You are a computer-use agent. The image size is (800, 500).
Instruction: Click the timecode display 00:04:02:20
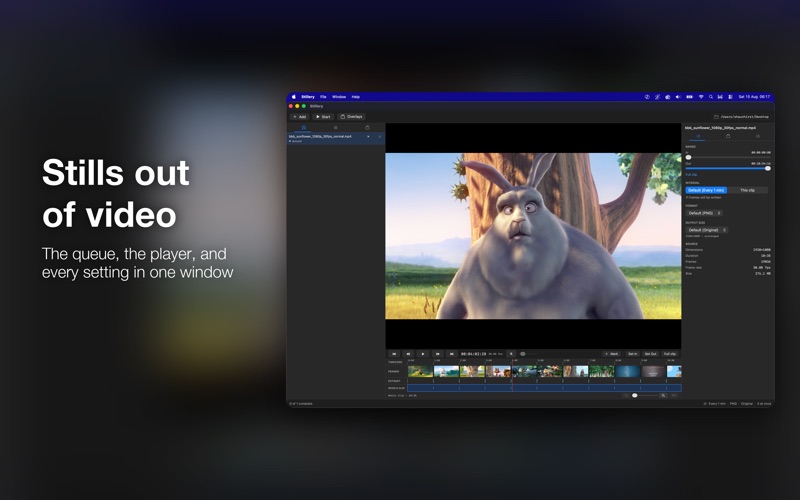point(473,354)
